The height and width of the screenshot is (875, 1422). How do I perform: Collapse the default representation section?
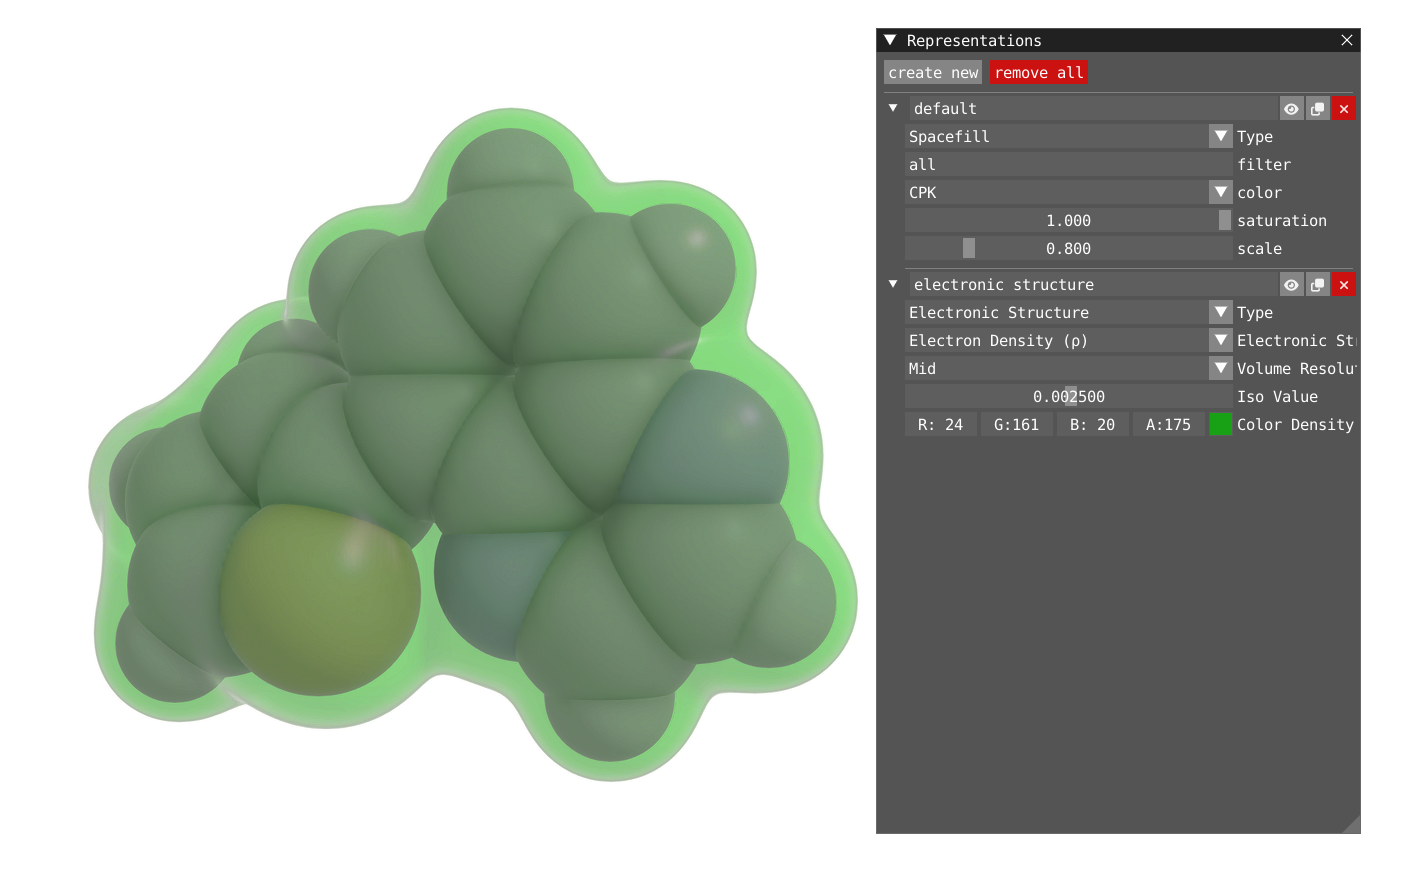[893, 108]
